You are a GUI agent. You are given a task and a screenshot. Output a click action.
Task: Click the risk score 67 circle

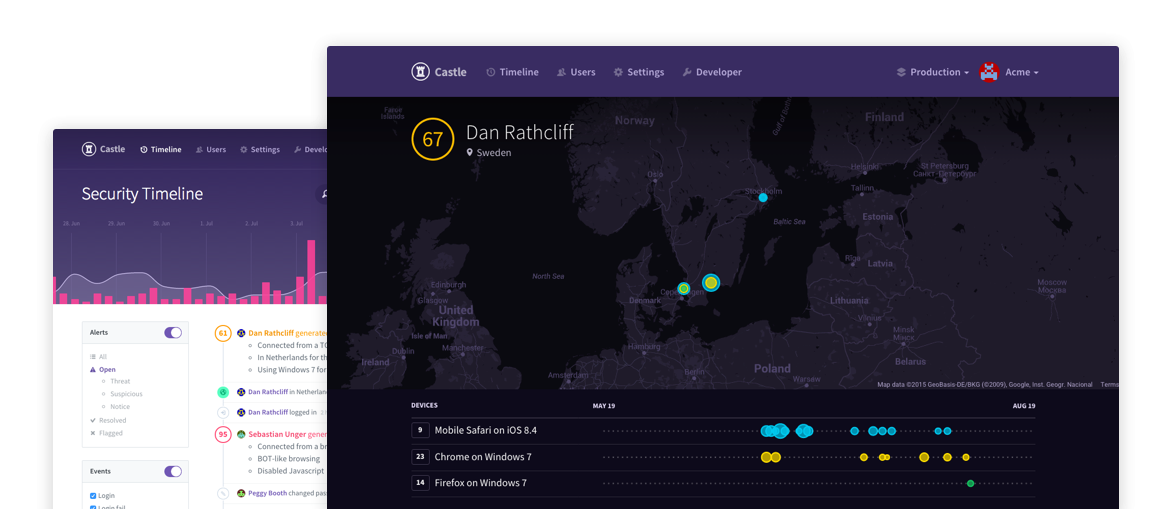click(x=433, y=139)
